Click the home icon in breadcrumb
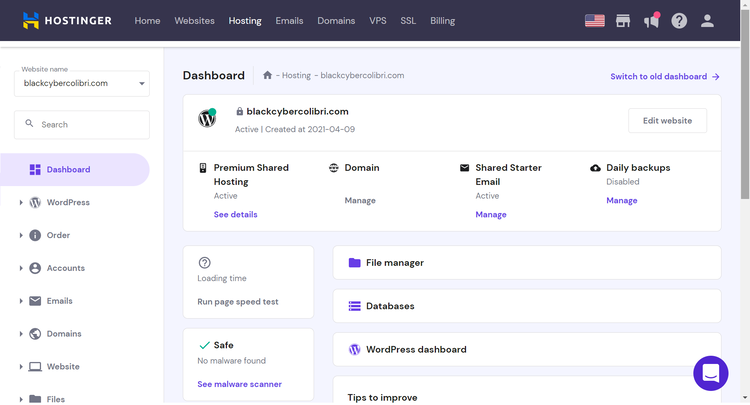 267,75
